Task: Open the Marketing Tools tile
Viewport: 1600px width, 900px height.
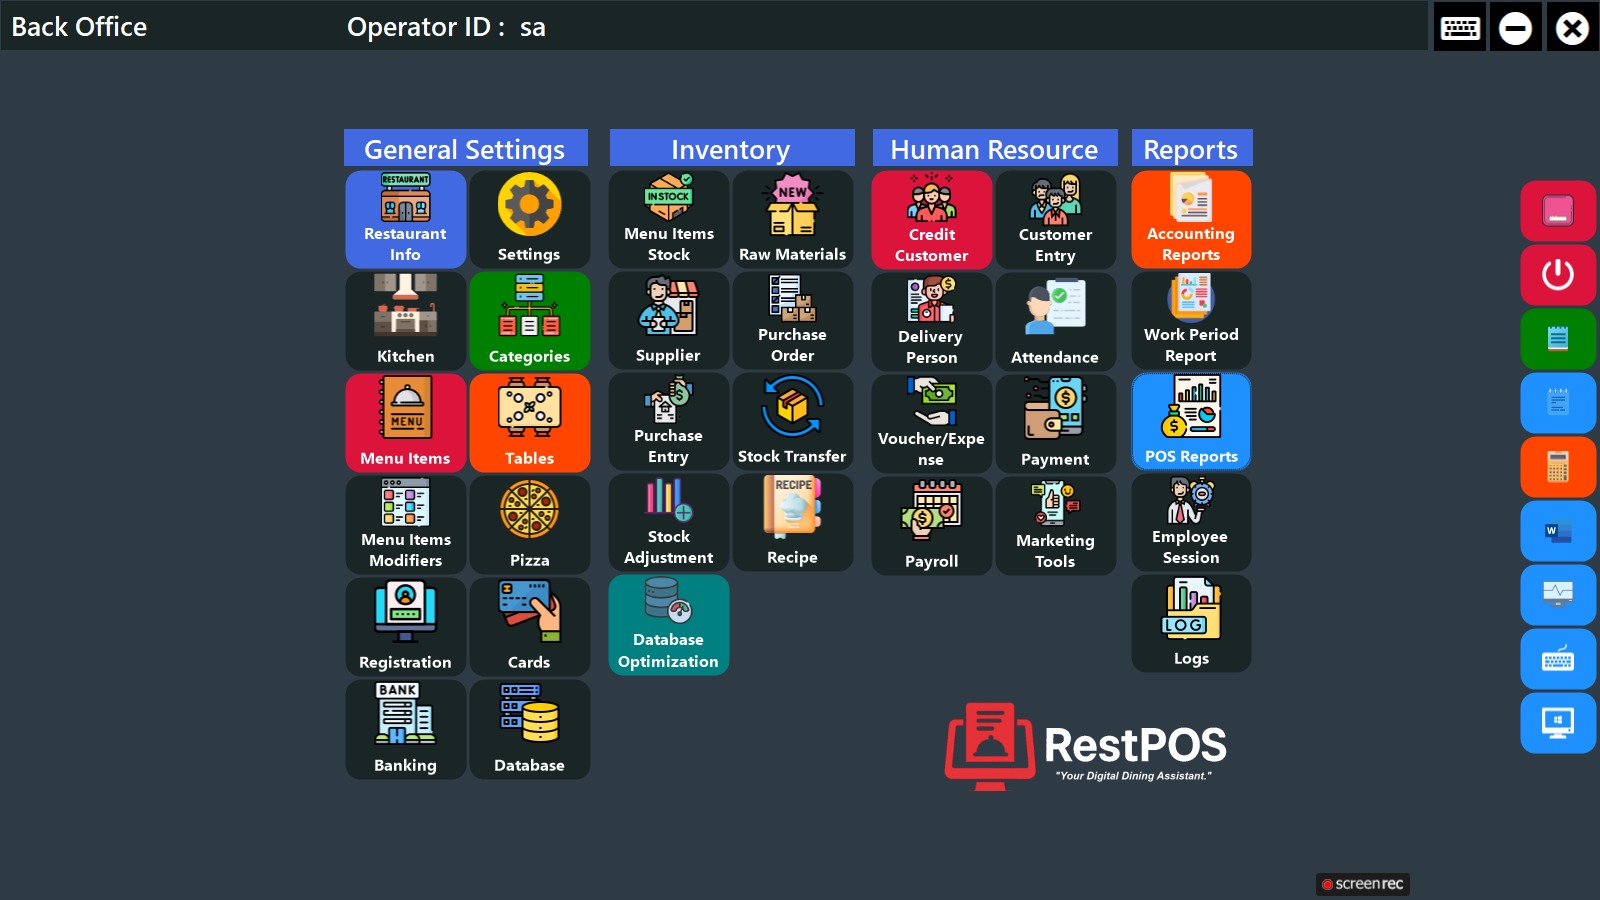Action: point(1055,526)
